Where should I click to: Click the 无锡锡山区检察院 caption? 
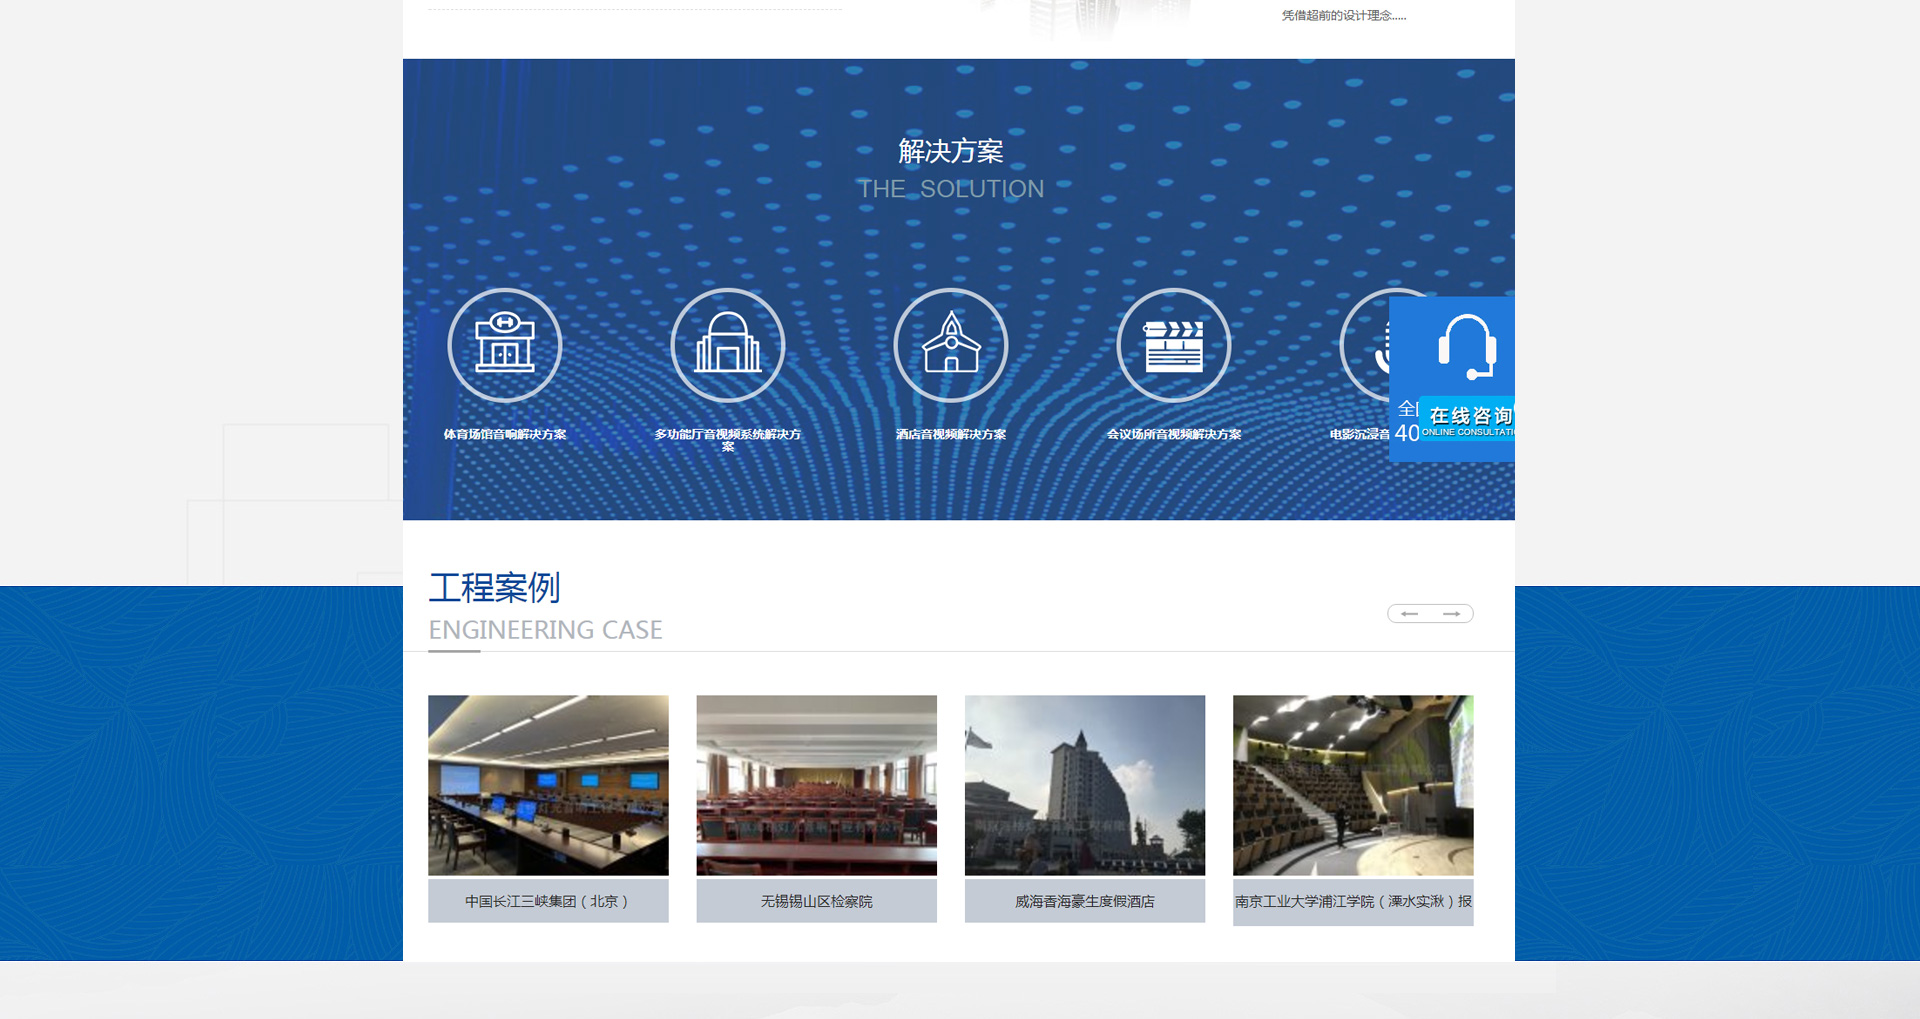816,901
